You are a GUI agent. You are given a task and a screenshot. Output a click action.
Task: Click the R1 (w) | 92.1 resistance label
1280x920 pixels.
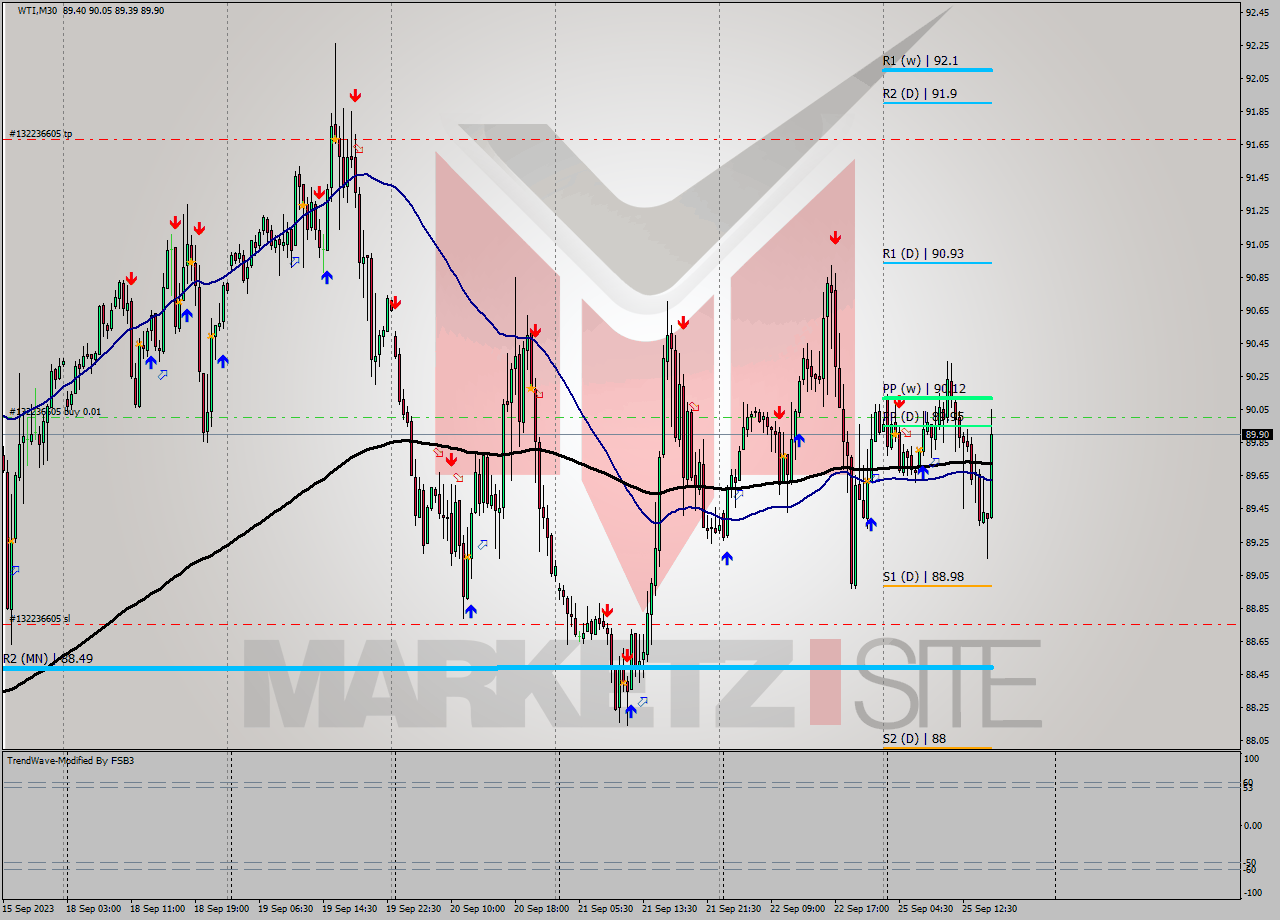point(920,61)
